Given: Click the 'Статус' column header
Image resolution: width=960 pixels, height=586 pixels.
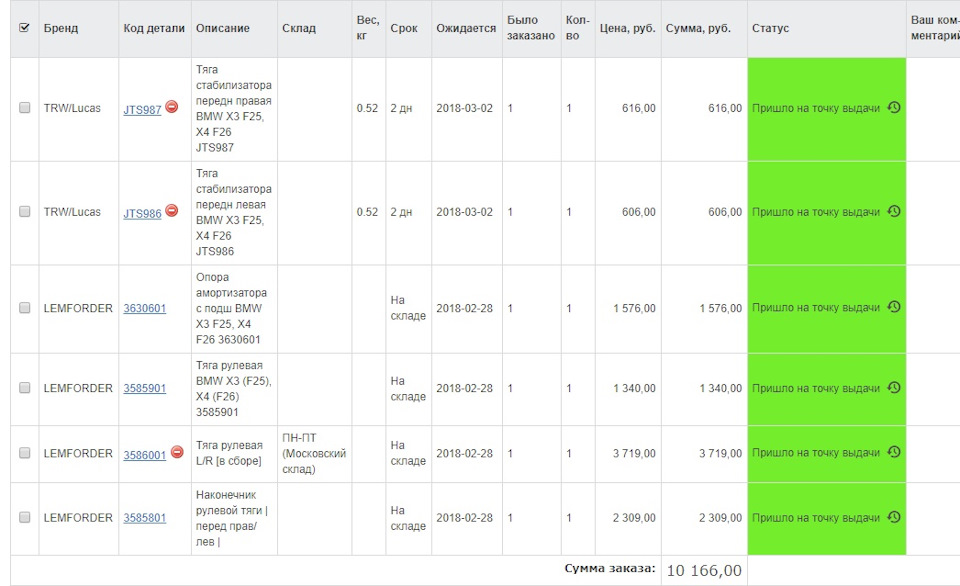Looking at the screenshot, I should [x=770, y=28].
